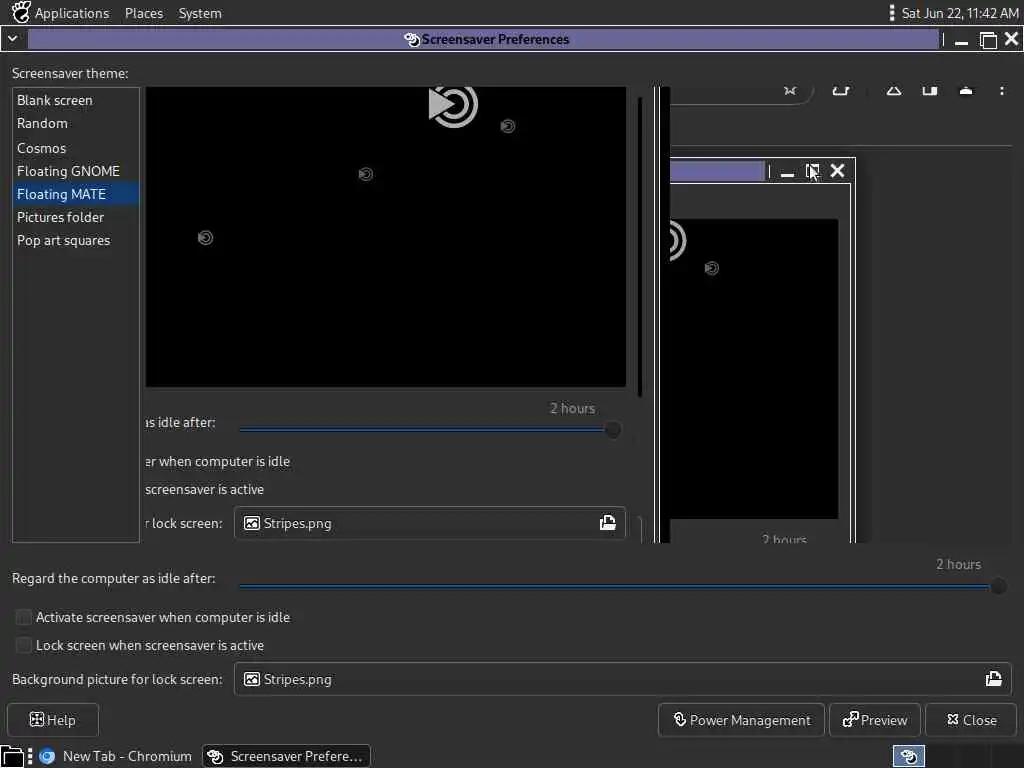
Task: Pick the Floating GNOME theme
Action: coord(76,171)
